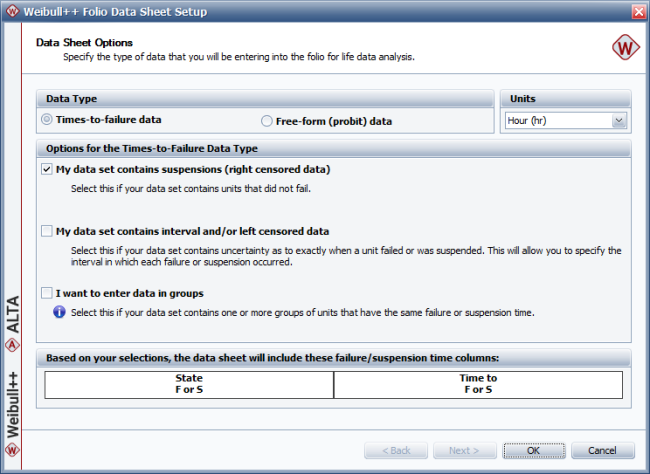The image size is (650, 474).
Task: Click the Weibull++ title bar icon
Action: click(x=11, y=10)
